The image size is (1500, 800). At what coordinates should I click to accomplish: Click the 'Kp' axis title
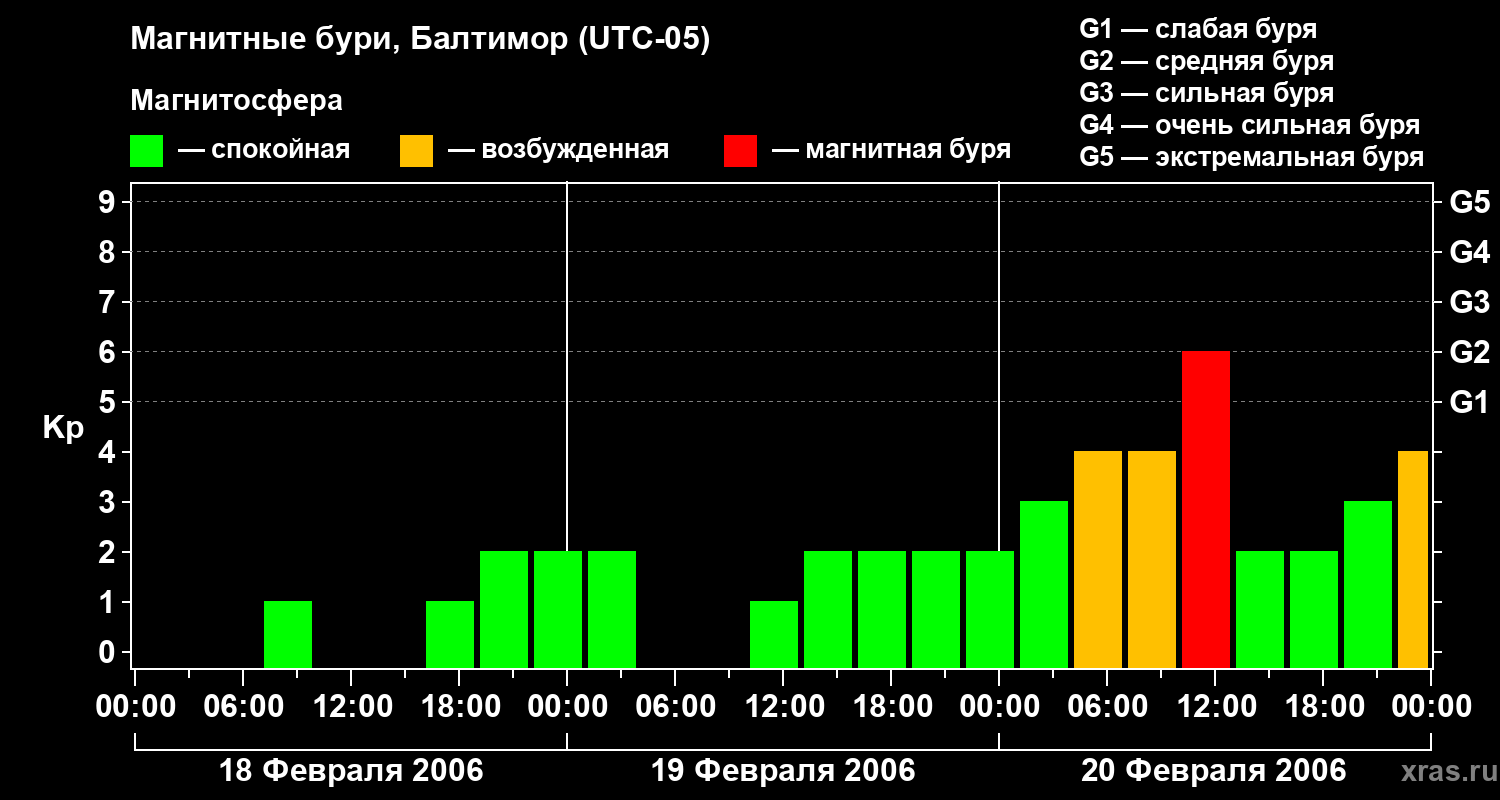pos(63,428)
